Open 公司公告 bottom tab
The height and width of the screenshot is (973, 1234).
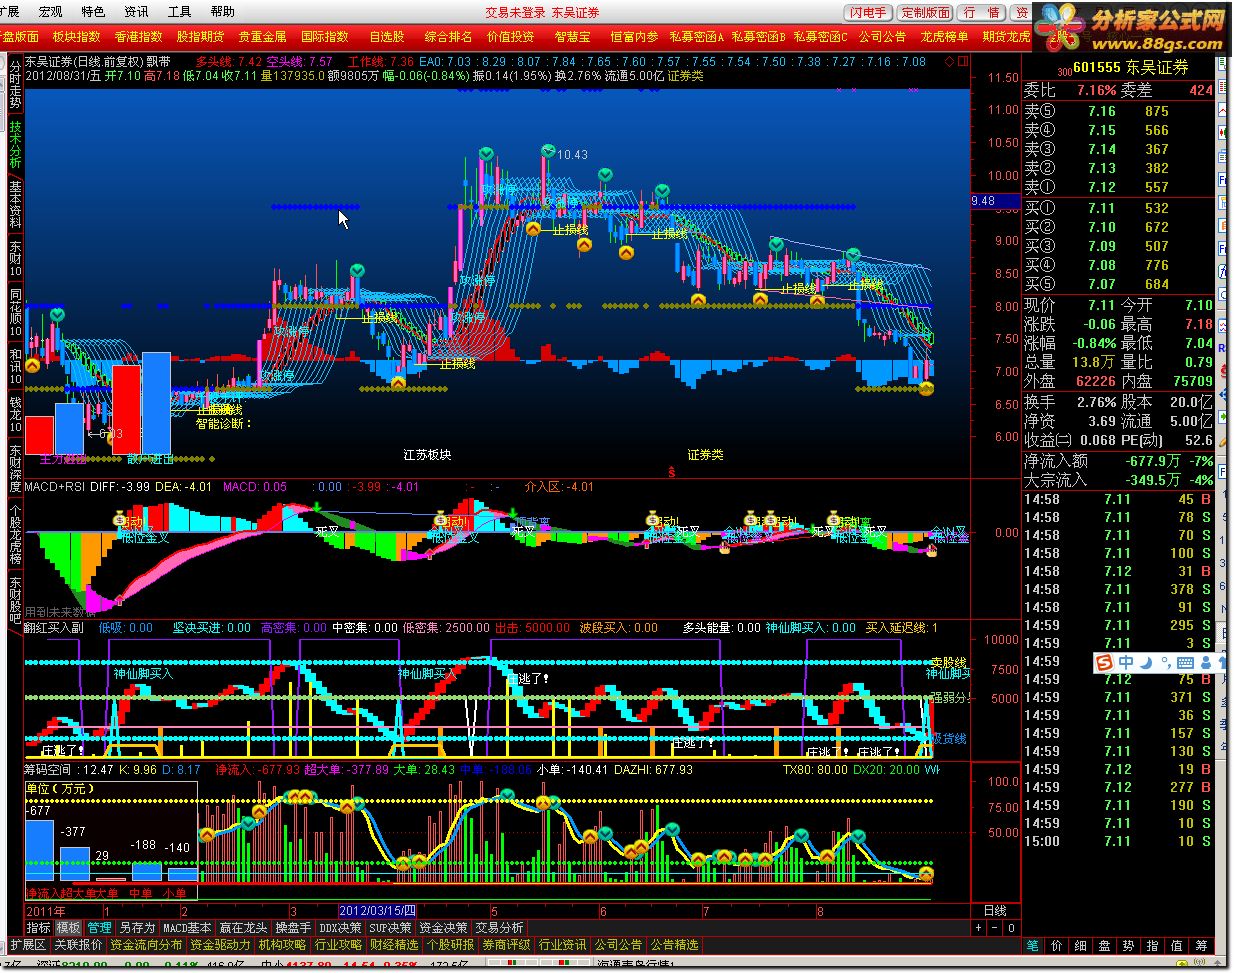coord(618,945)
